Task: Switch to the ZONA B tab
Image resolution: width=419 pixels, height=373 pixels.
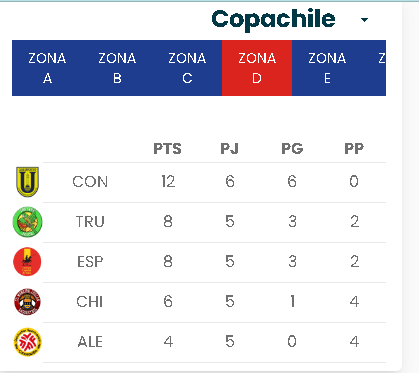Action: [117, 68]
